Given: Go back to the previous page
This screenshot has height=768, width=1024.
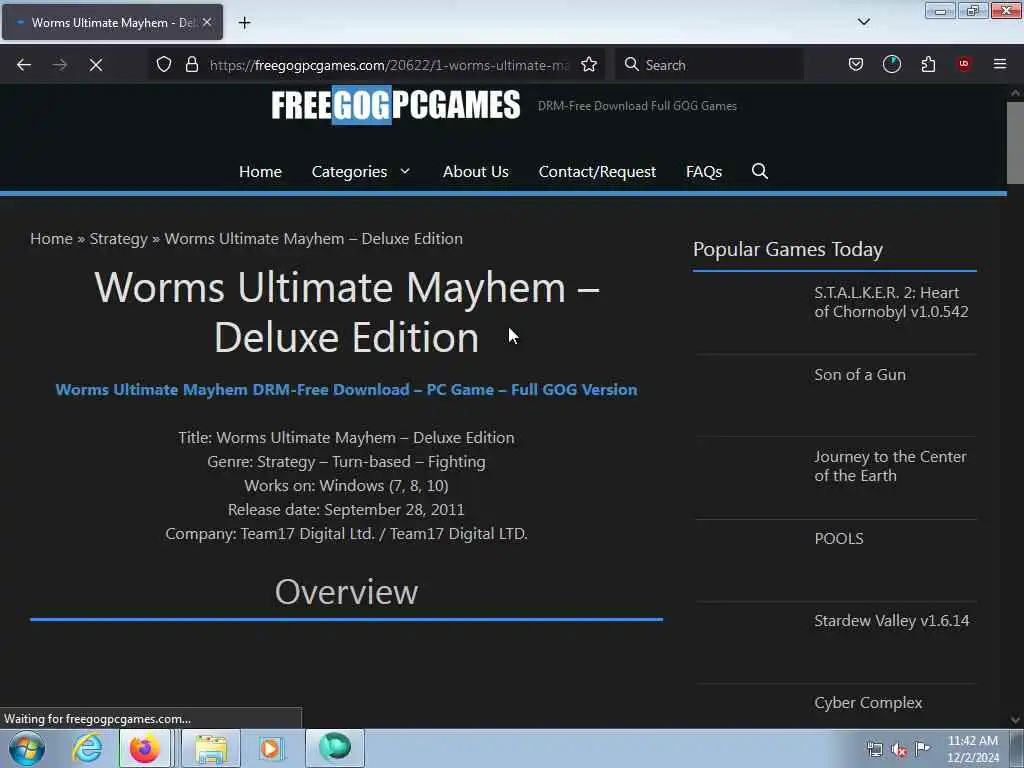Looking at the screenshot, I should coord(24,65).
